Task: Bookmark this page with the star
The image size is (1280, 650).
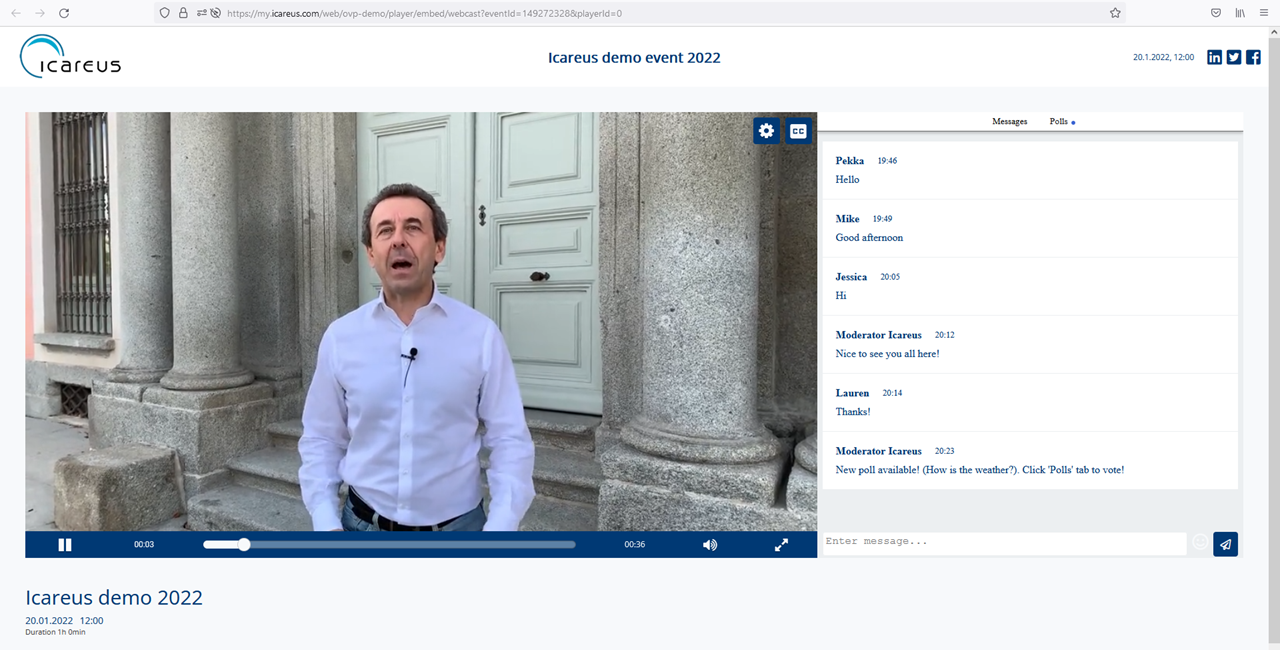Action: (1115, 13)
